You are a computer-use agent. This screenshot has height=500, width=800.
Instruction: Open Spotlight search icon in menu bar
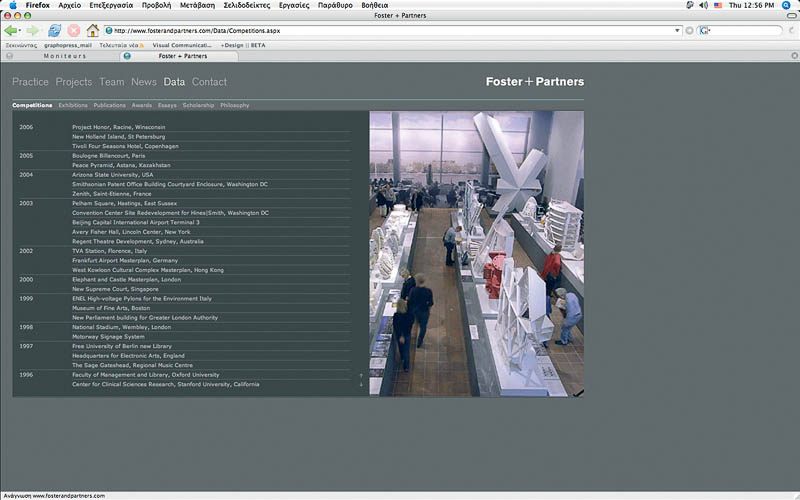(786, 5)
